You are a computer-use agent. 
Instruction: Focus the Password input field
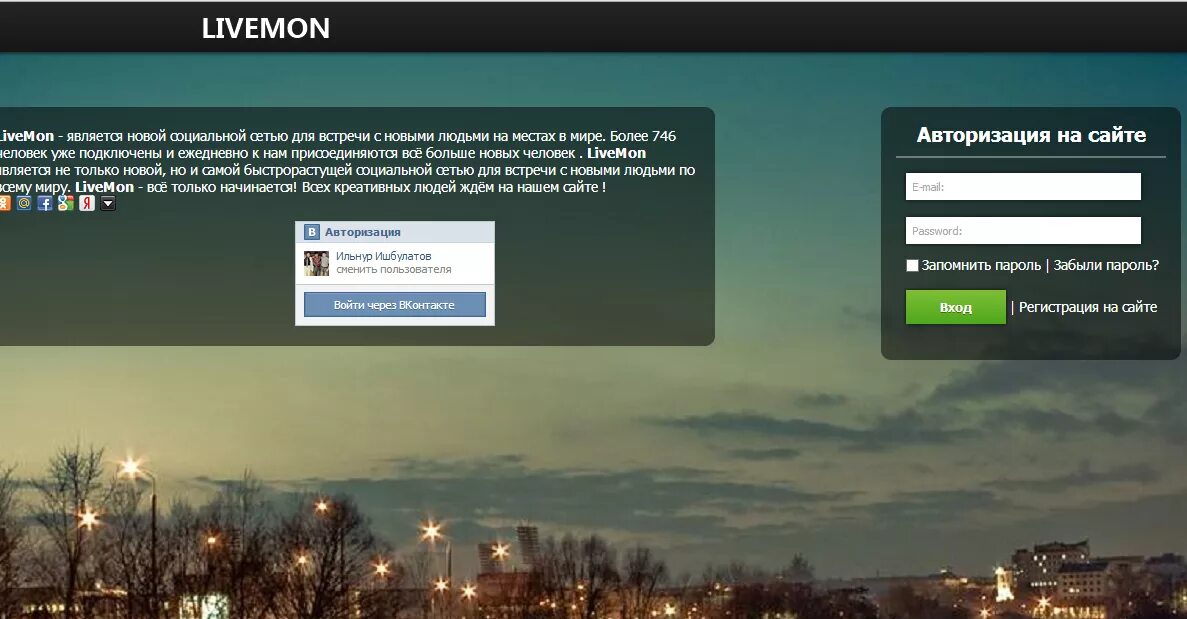1023,231
